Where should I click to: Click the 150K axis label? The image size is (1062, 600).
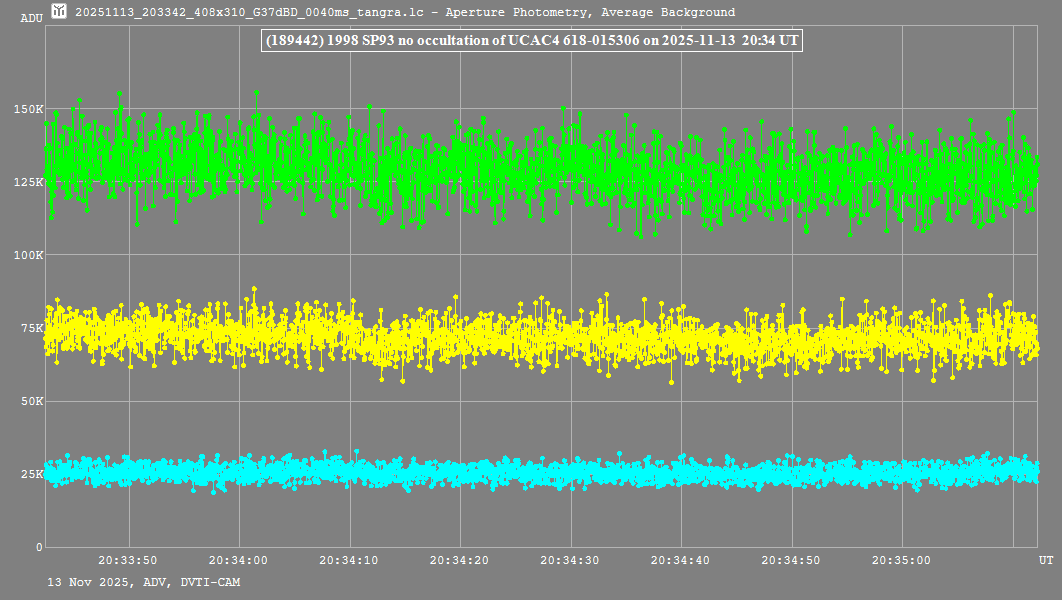[29, 109]
